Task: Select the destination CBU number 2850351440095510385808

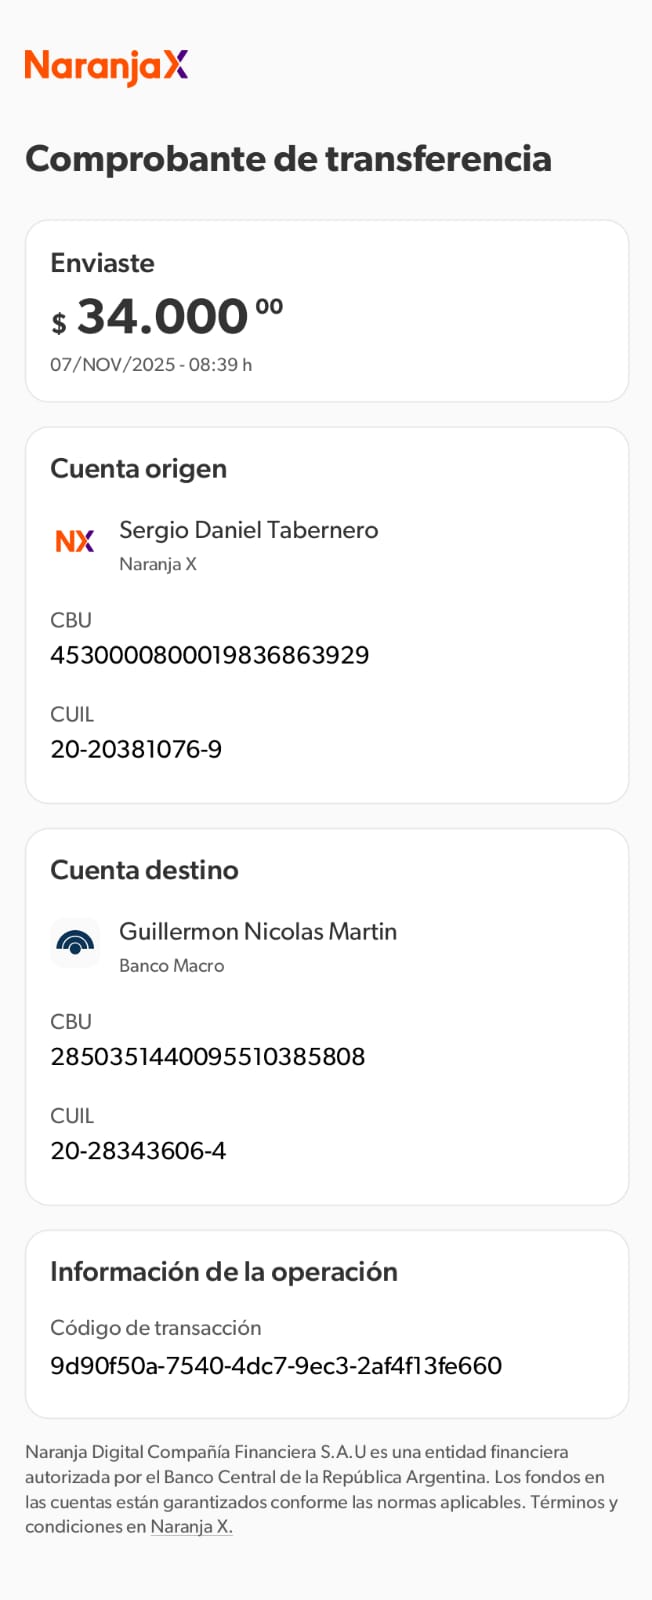Action: tap(207, 1057)
